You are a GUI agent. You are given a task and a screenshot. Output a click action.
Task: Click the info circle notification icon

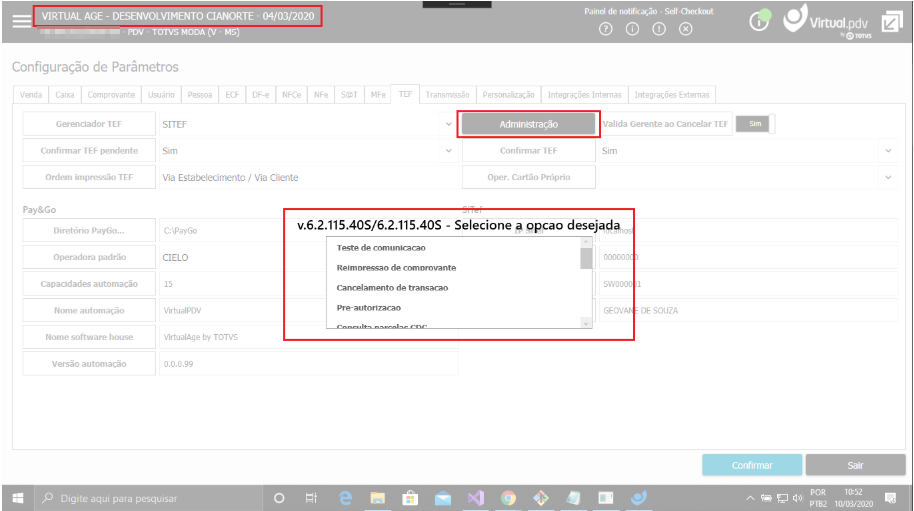point(632,29)
